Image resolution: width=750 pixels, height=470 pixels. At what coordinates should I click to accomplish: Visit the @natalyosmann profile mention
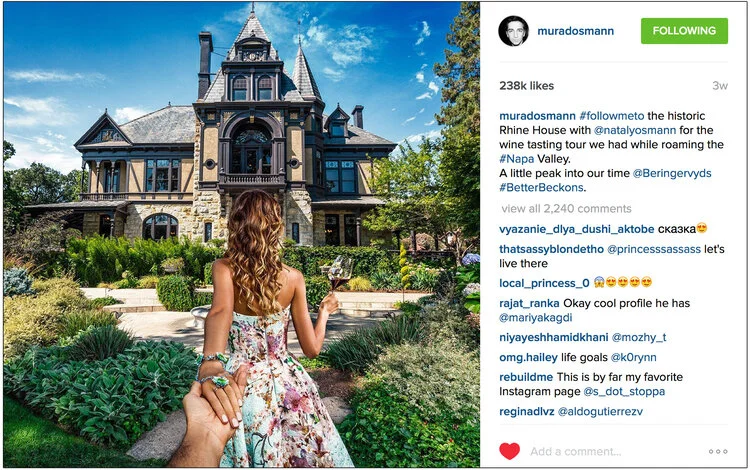pyautogui.click(x=635, y=130)
